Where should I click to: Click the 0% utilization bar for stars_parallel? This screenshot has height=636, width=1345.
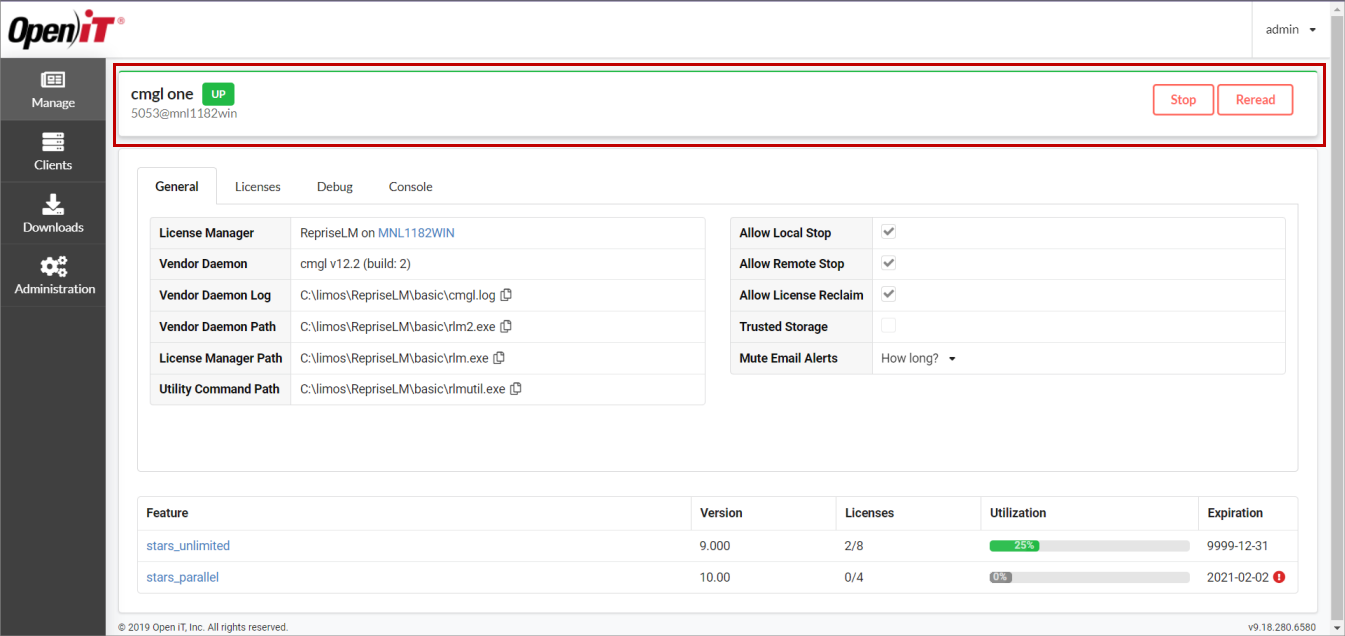click(1089, 577)
